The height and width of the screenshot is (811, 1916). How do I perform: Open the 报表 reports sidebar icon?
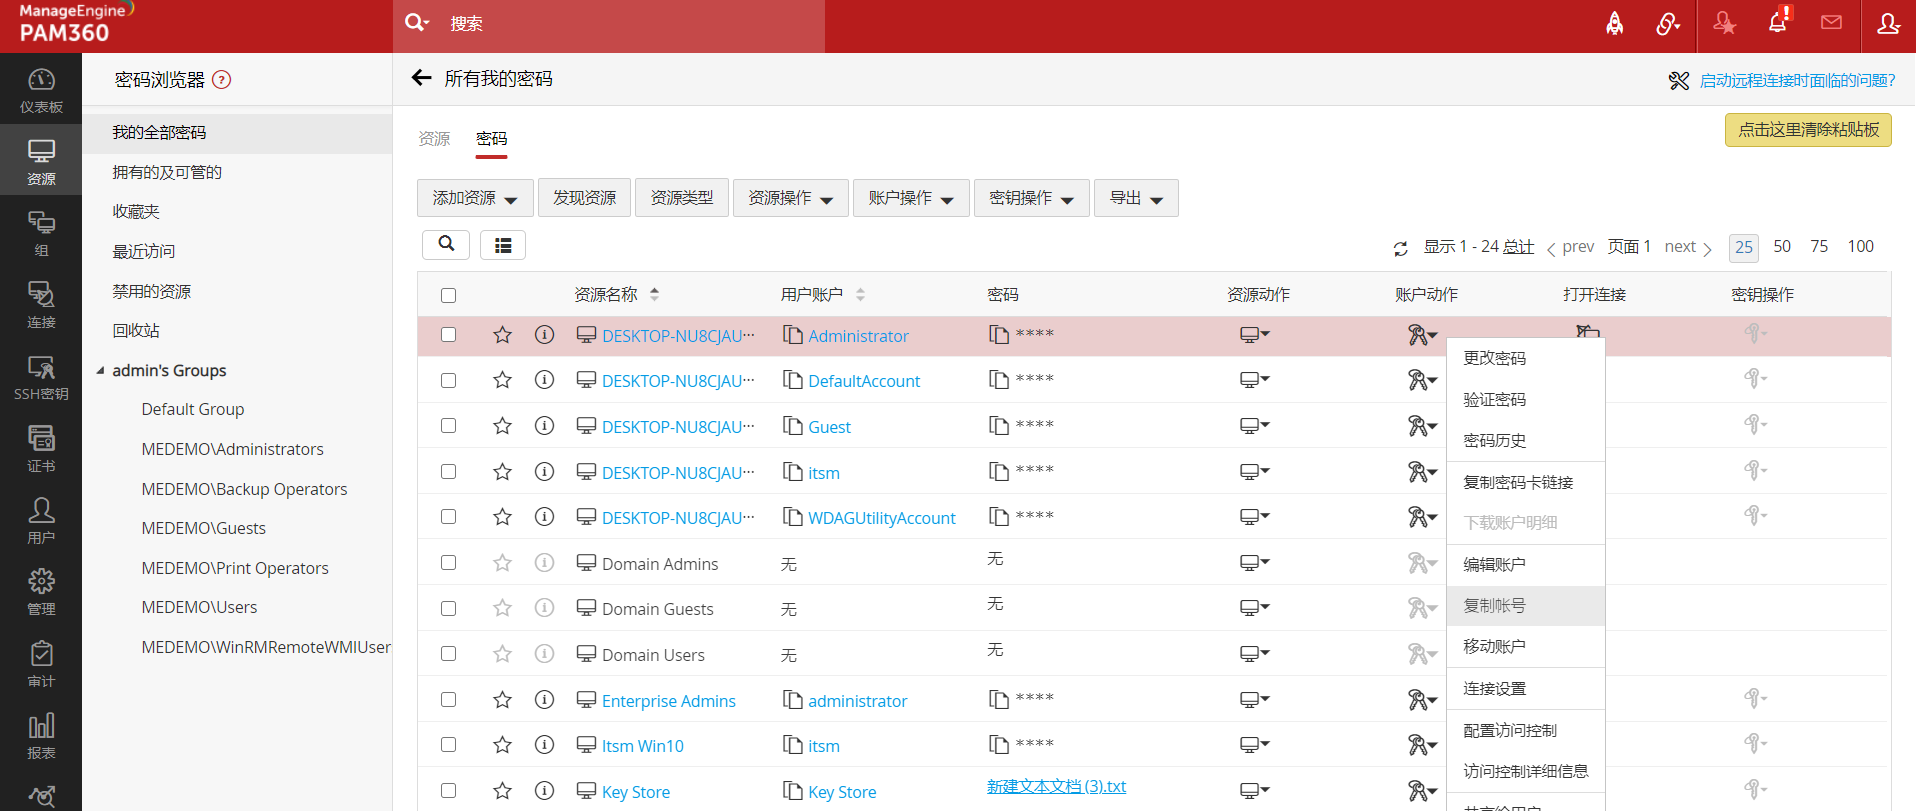tap(41, 736)
